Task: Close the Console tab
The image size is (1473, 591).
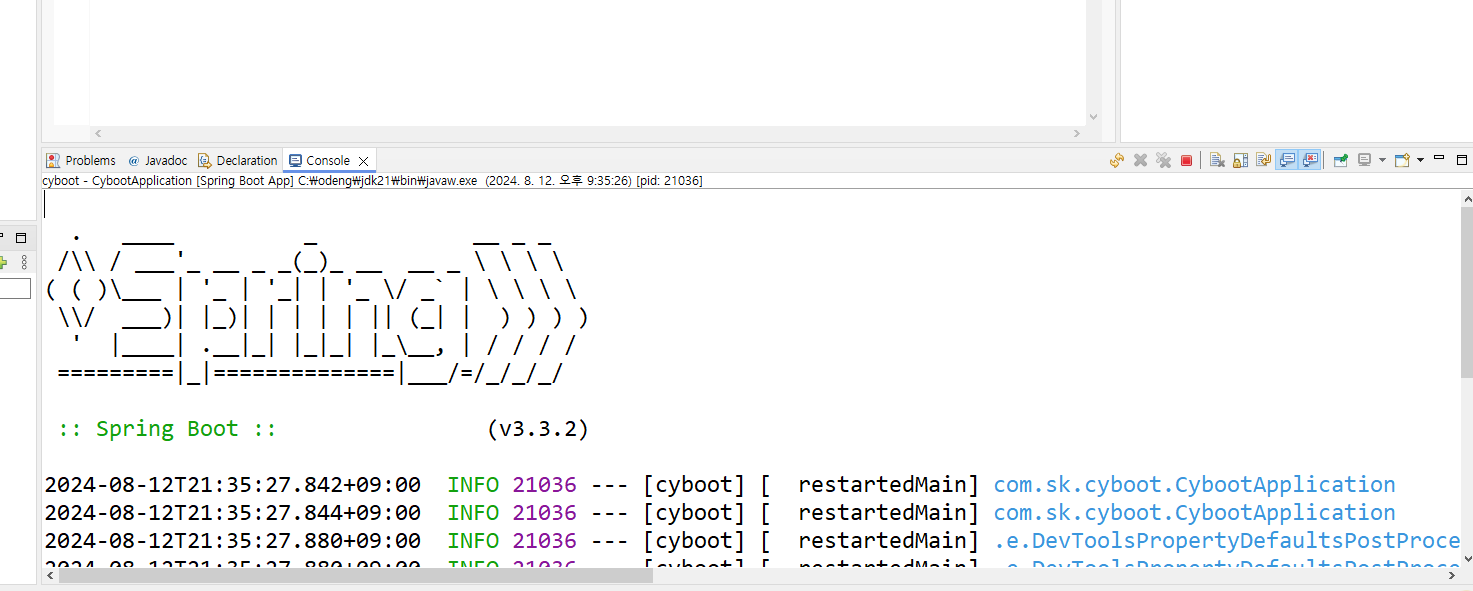Action: coord(364,161)
